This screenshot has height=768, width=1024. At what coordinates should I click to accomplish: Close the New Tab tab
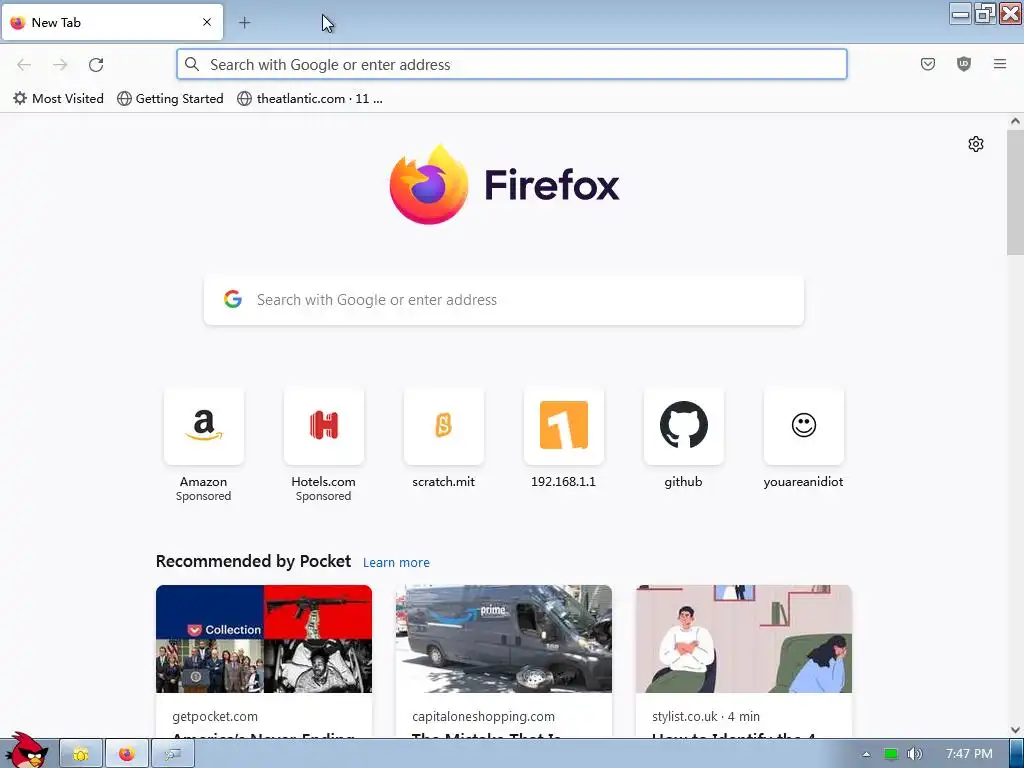(207, 22)
